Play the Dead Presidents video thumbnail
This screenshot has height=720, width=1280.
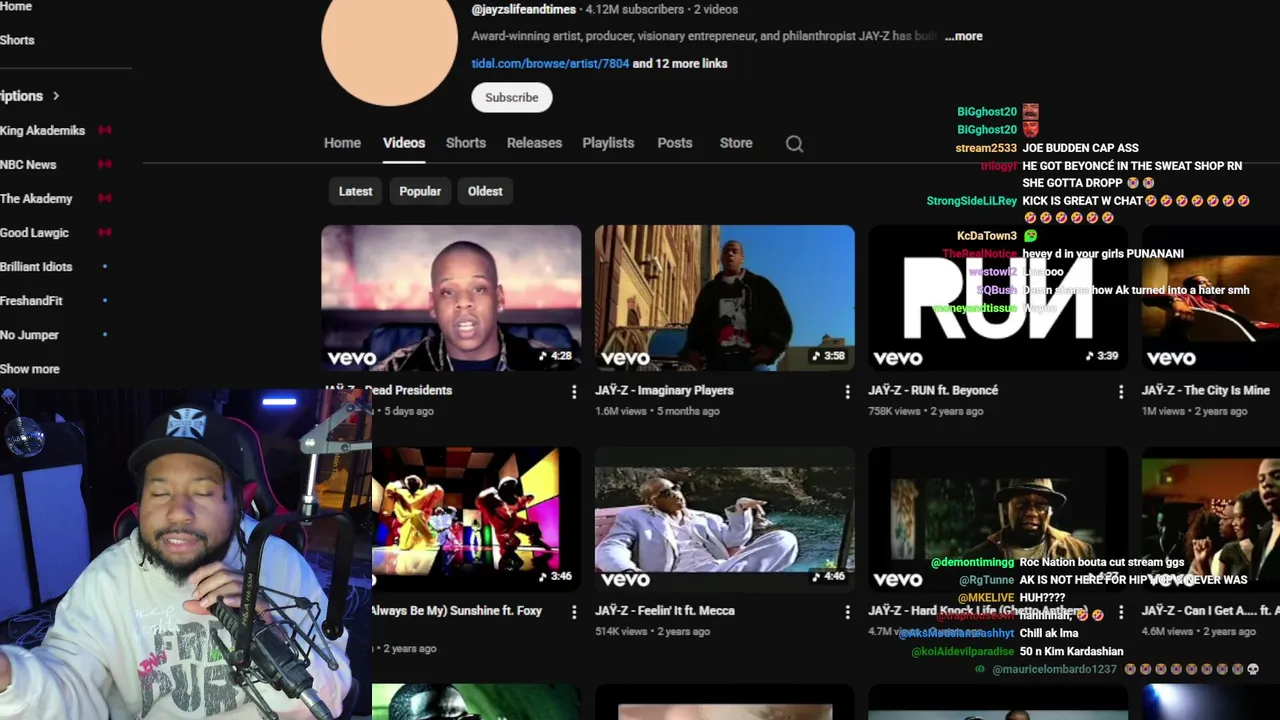[451, 298]
